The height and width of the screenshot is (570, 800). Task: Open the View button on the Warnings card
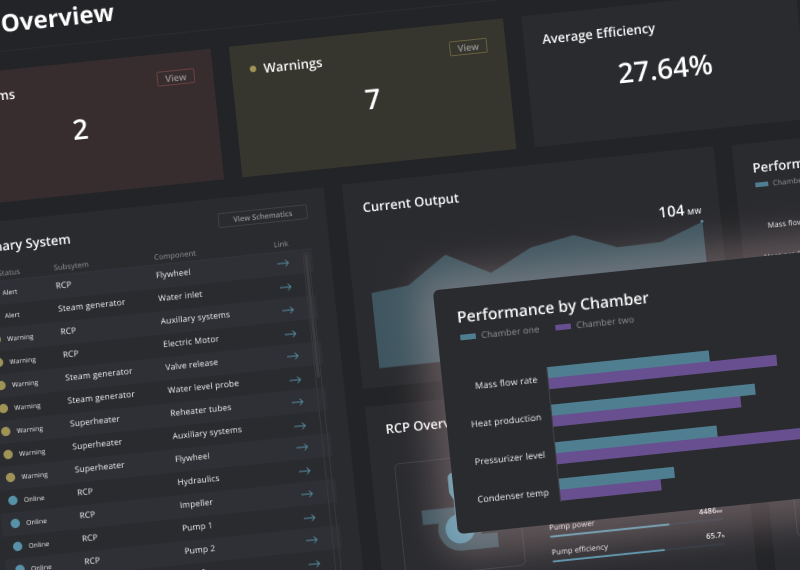point(468,47)
